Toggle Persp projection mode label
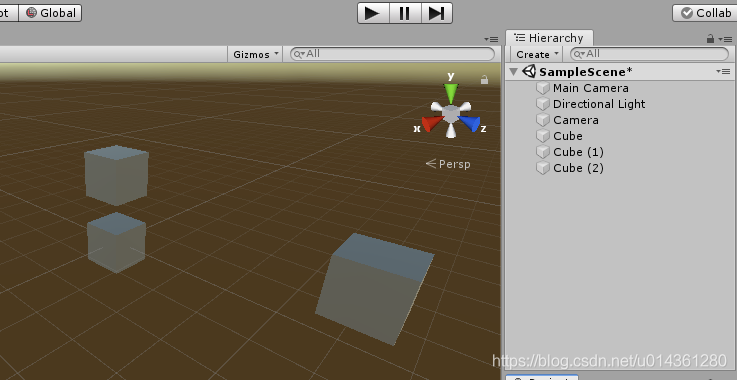This screenshot has height=380, width=737. click(x=448, y=164)
